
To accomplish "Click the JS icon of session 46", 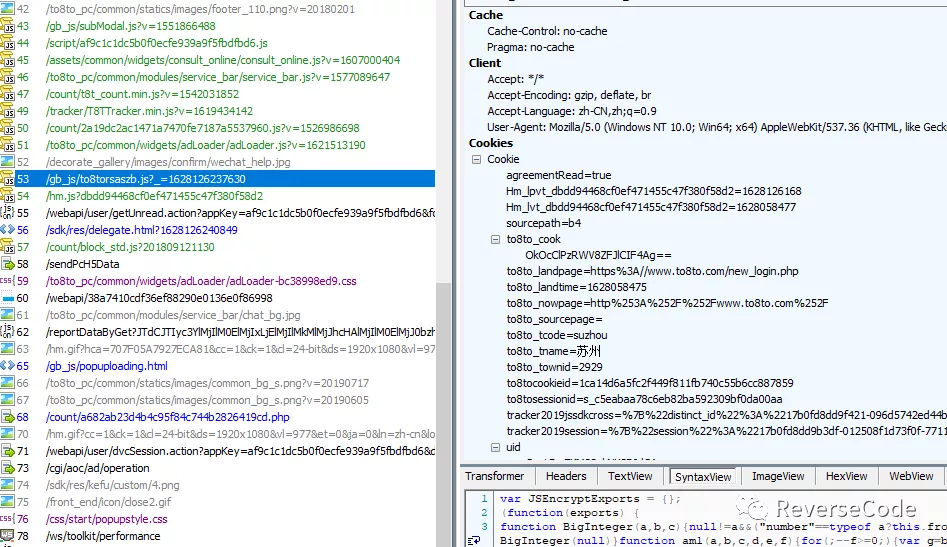I will pyautogui.click(x=7, y=77).
